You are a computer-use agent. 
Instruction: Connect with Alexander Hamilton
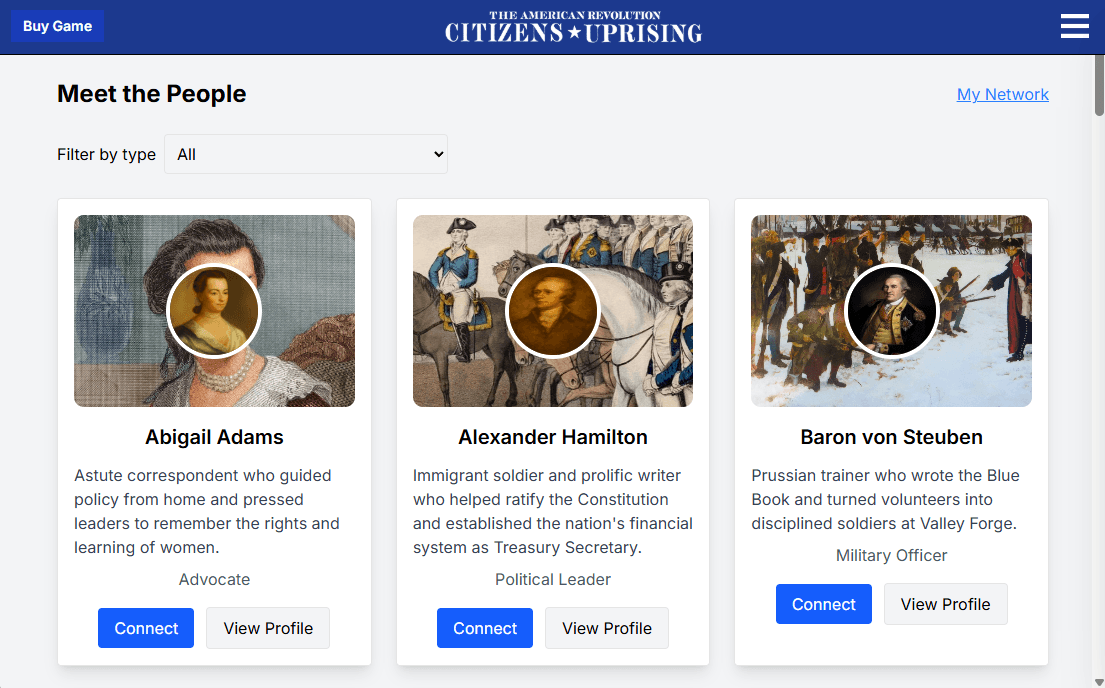click(485, 628)
